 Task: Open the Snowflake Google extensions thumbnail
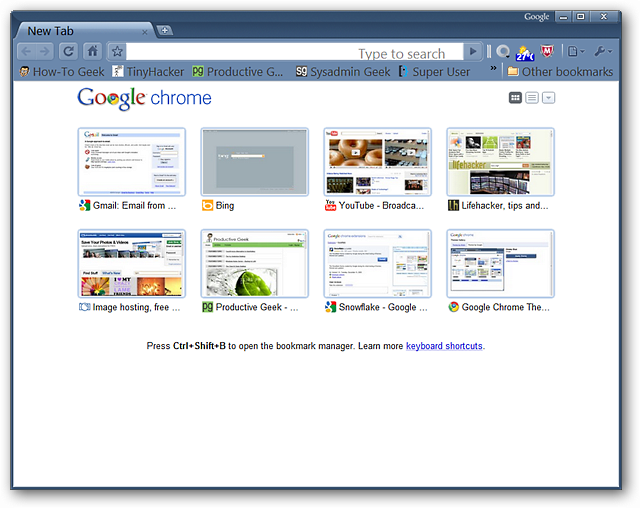[x=377, y=263]
